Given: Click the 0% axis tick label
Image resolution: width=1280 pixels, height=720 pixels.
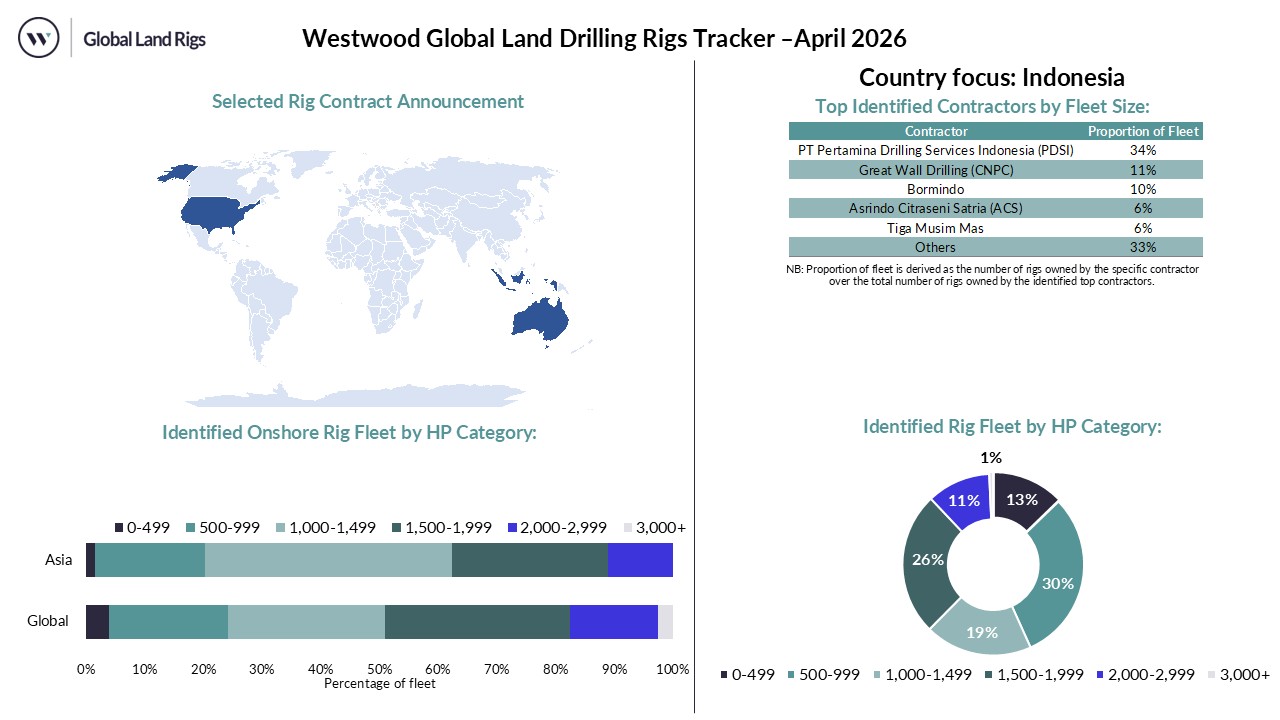Looking at the screenshot, I should coord(86,669).
